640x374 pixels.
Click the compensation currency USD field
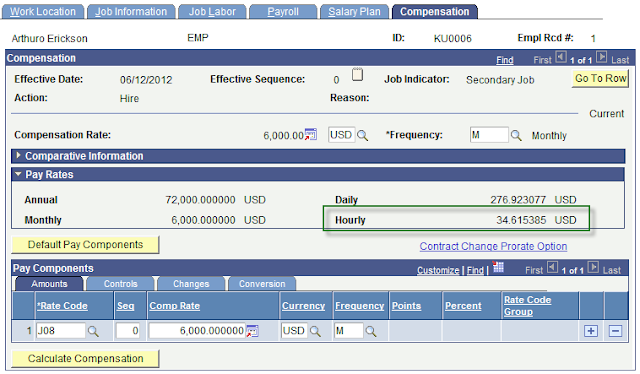[341, 135]
